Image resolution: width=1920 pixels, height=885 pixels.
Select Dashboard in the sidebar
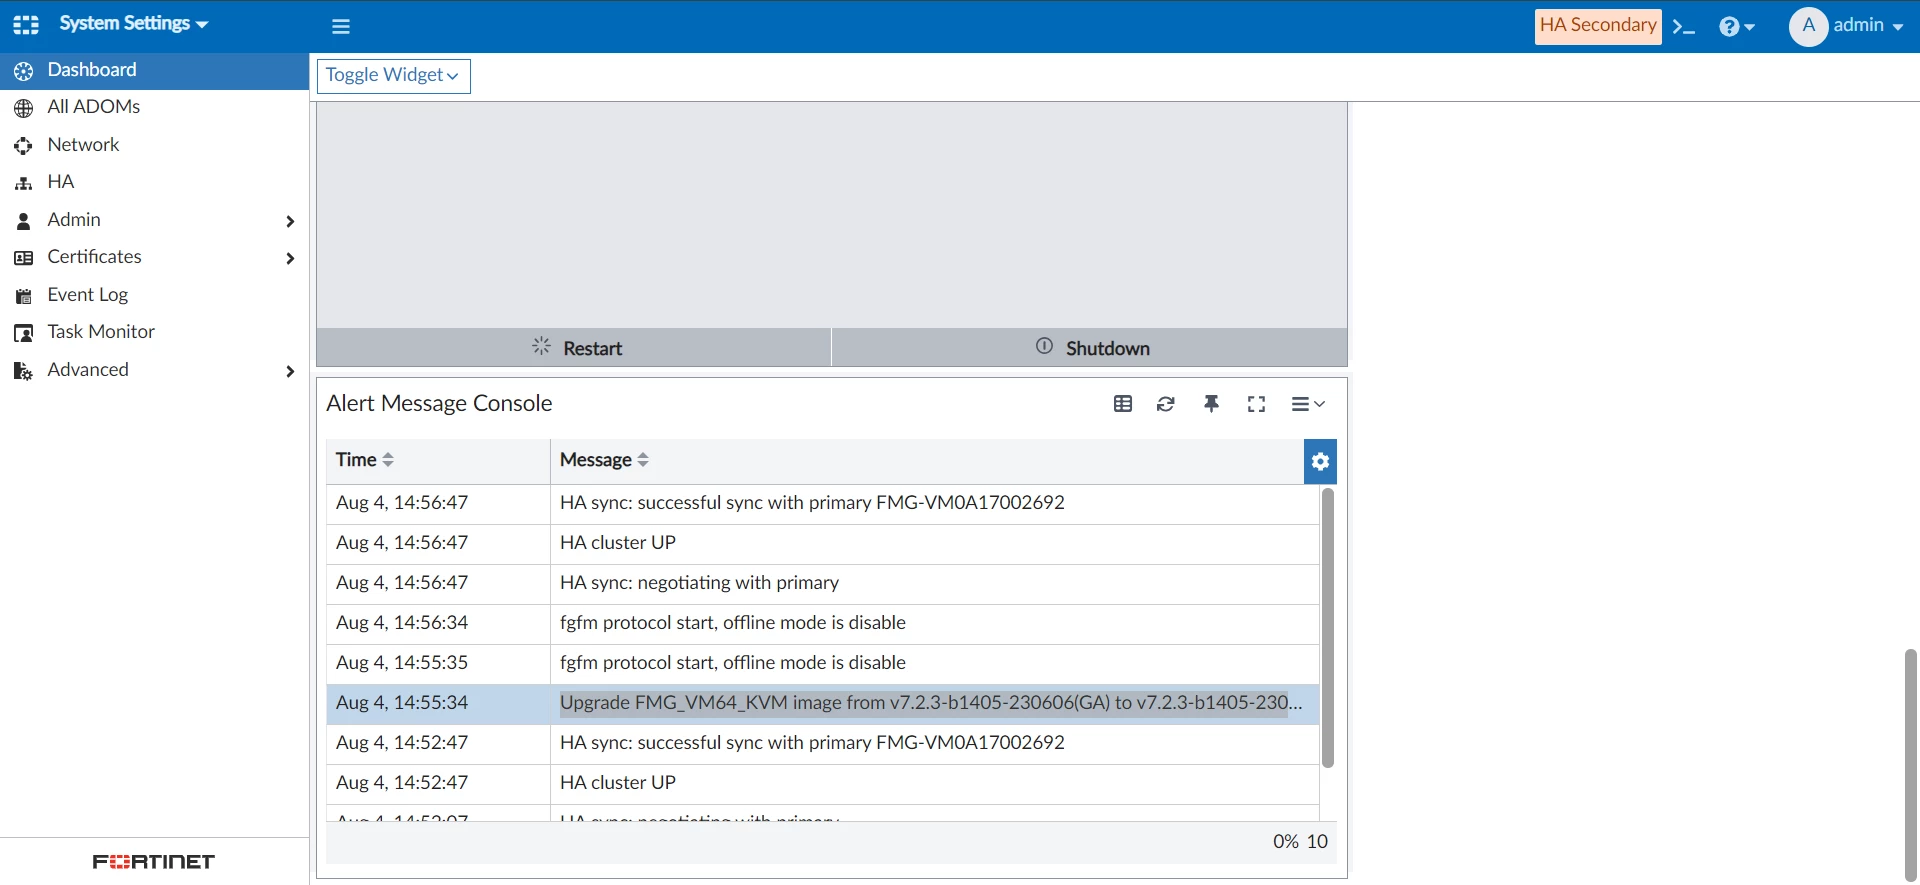pyautogui.click(x=154, y=70)
